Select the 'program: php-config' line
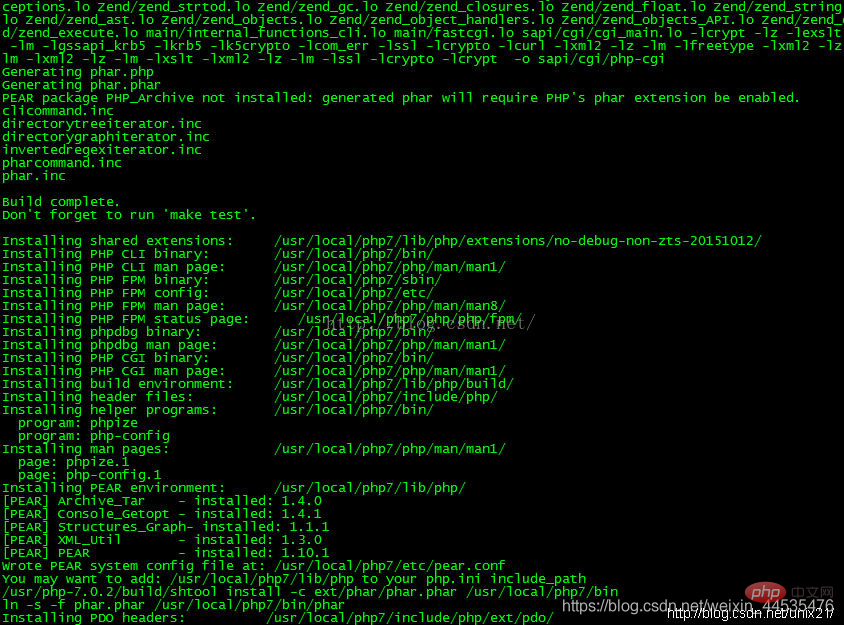 click(x=94, y=436)
